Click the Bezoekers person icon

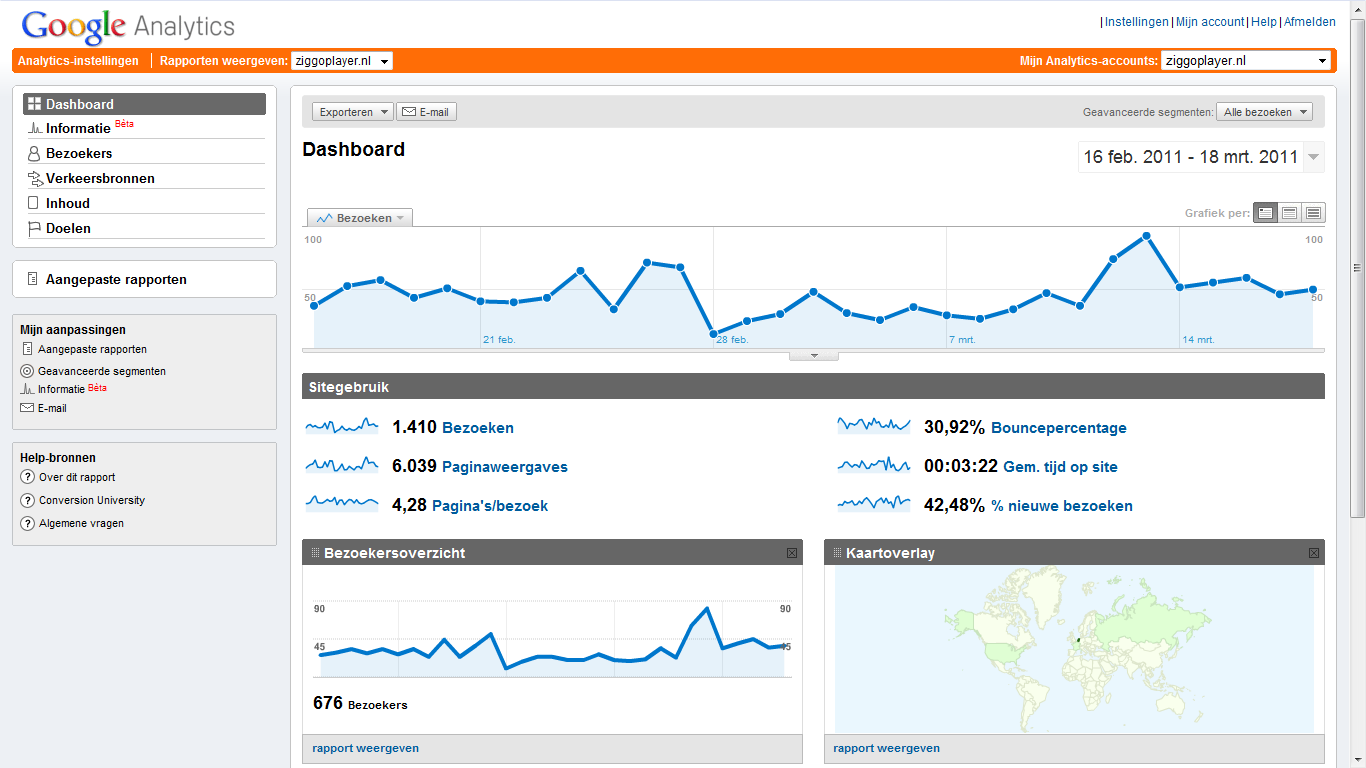tap(34, 153)
